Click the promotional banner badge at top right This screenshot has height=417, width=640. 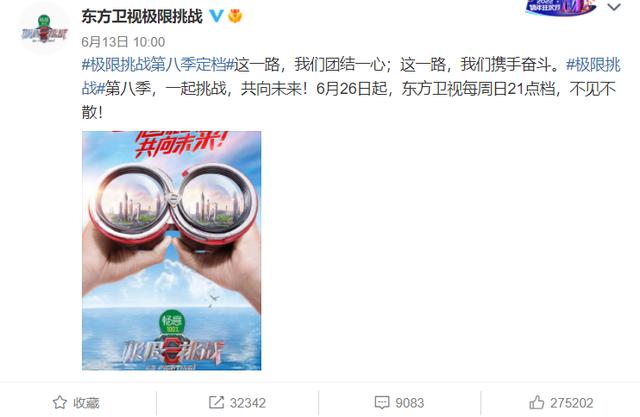point(561,7)
